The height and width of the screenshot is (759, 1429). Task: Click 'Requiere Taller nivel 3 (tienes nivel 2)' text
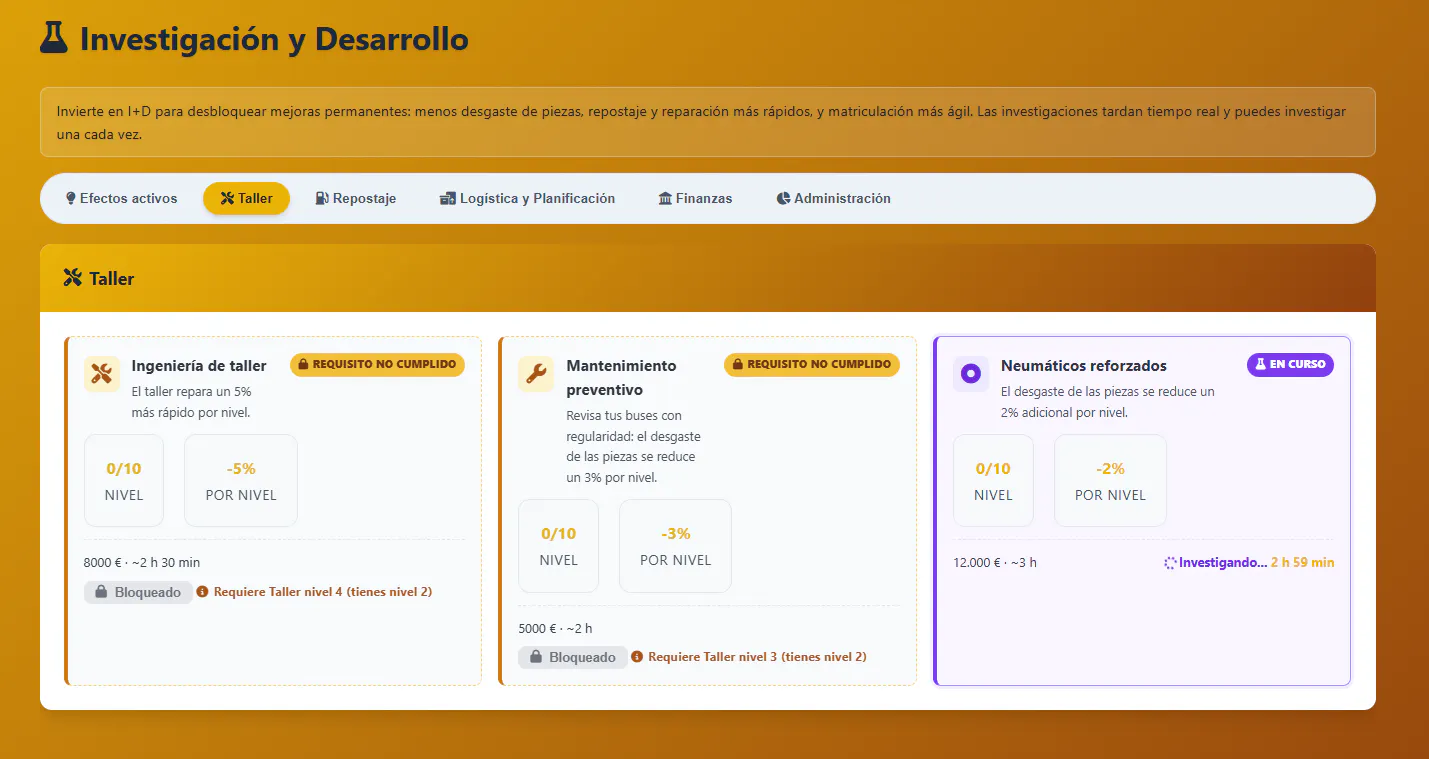click(x=757, y=657)
